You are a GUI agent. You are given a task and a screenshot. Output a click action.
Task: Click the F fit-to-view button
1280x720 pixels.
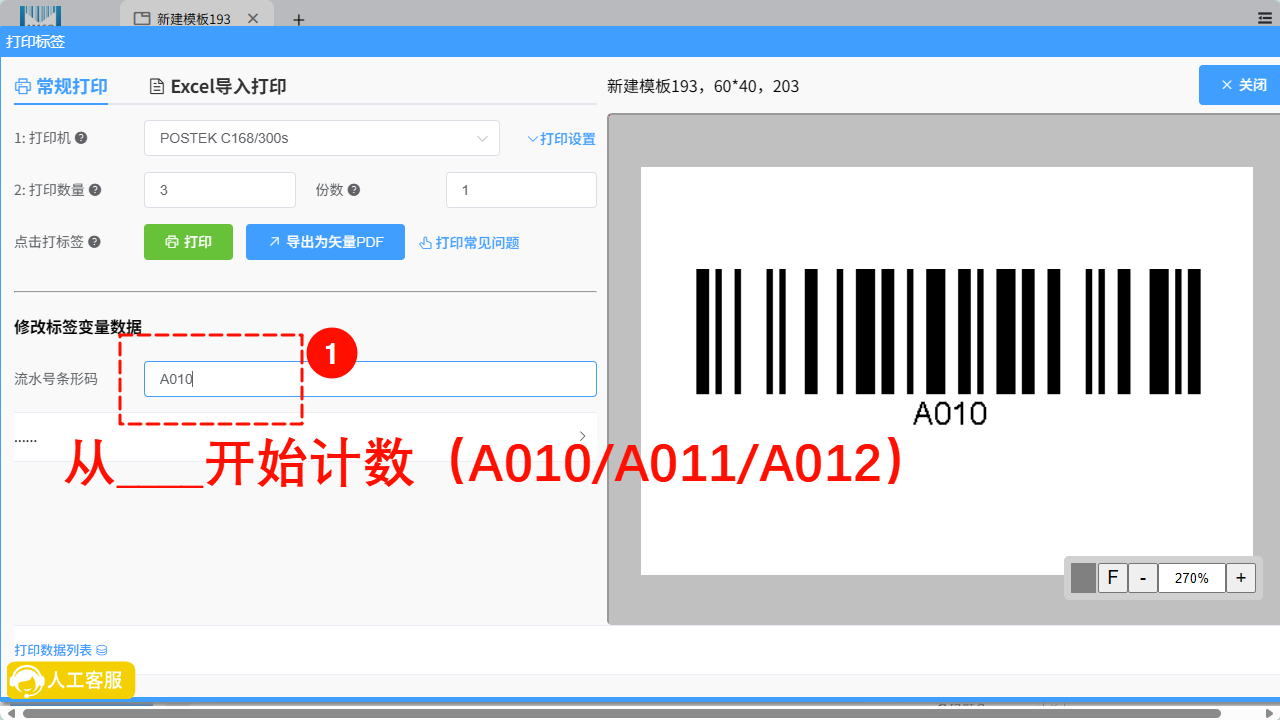pyautogui.click(x=1112, y=578)
